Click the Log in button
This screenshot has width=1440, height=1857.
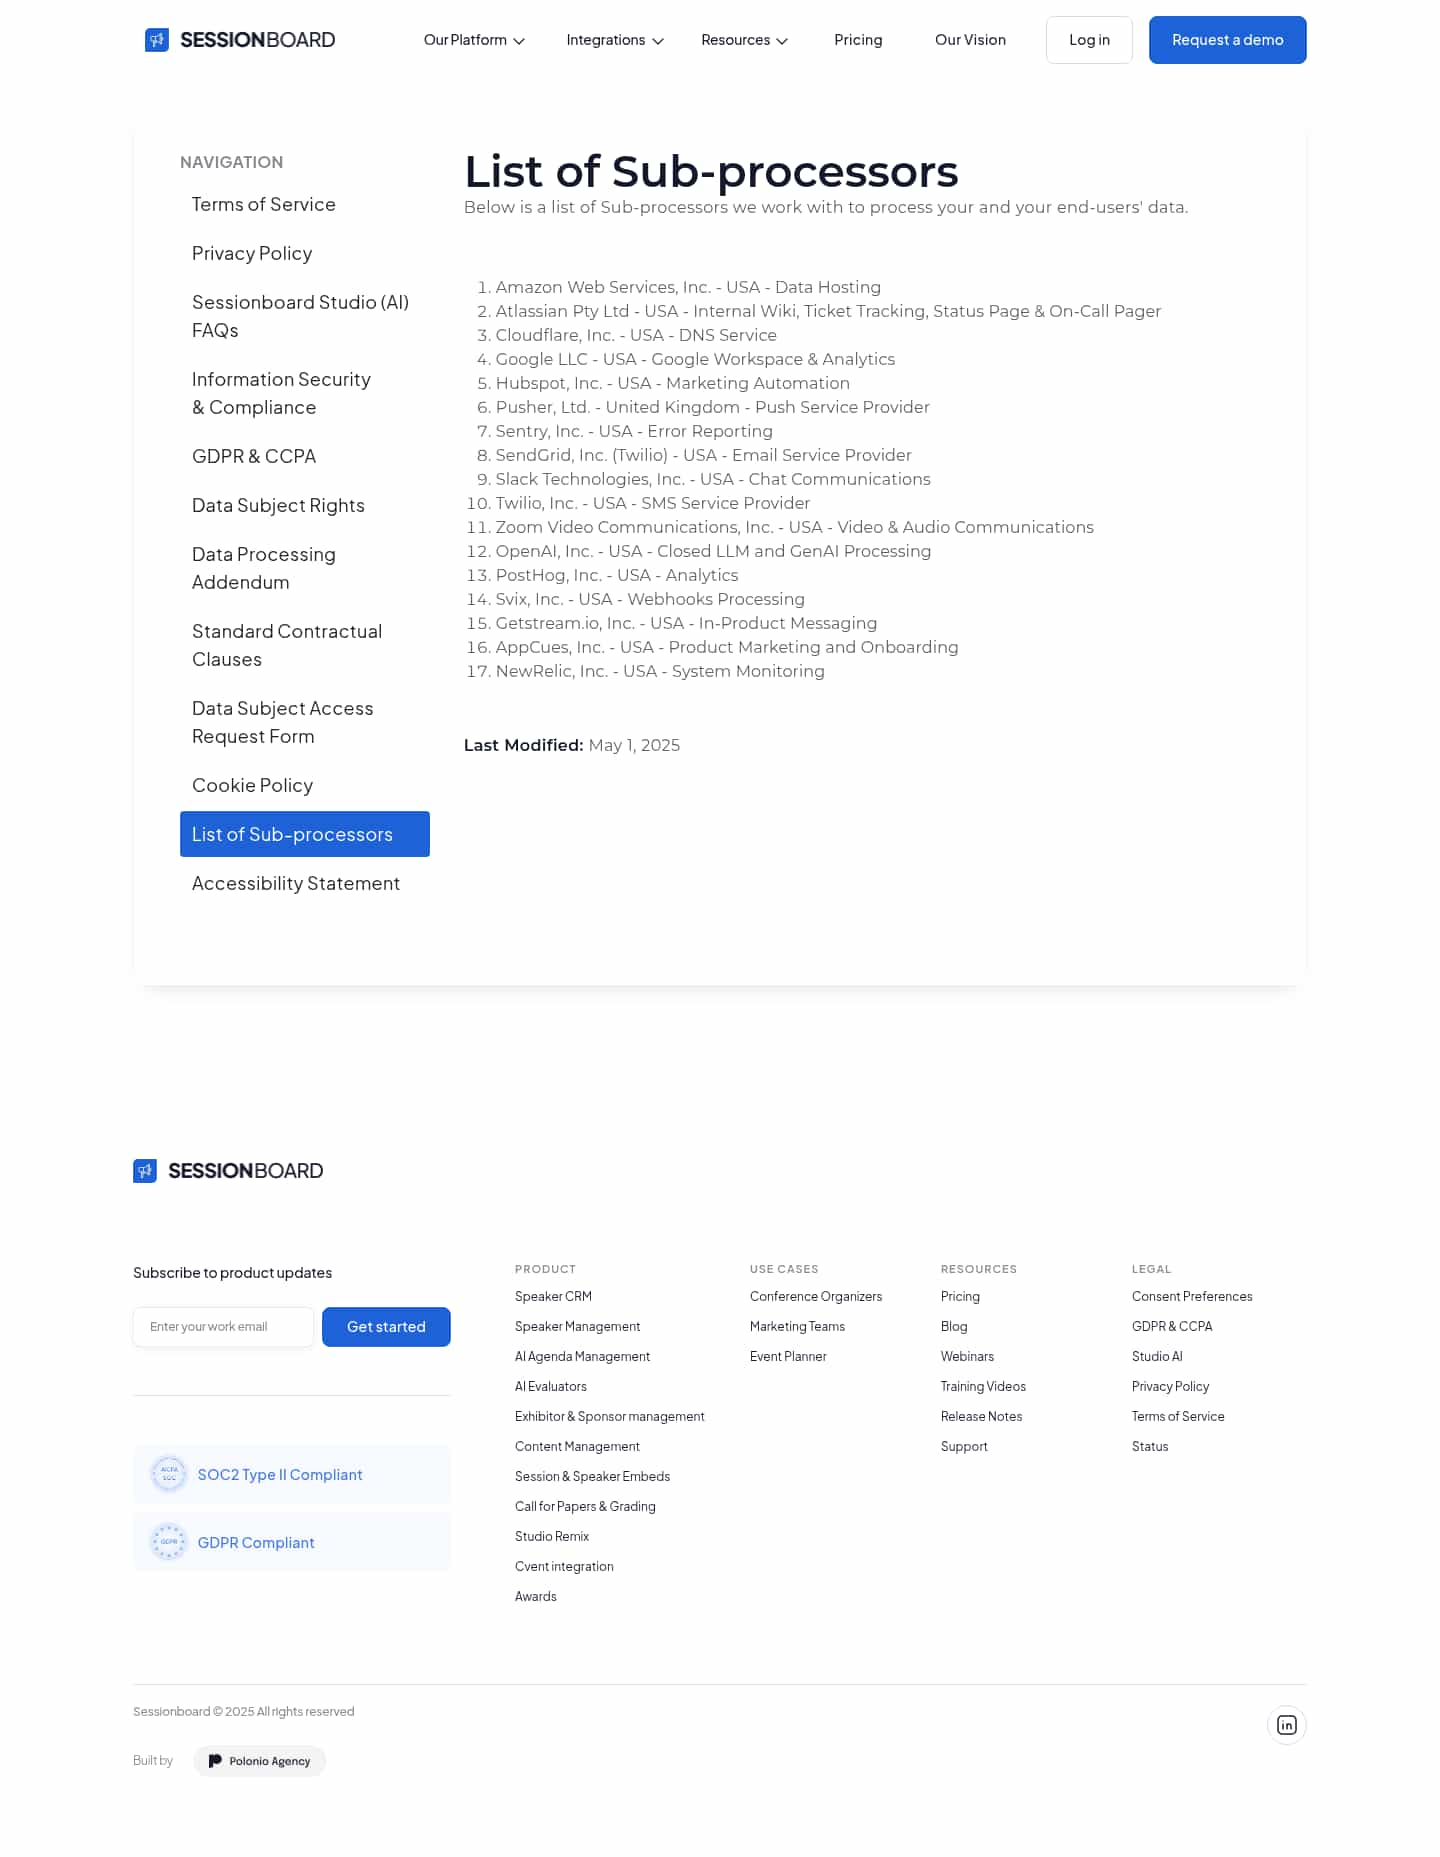click(1089, 40)
